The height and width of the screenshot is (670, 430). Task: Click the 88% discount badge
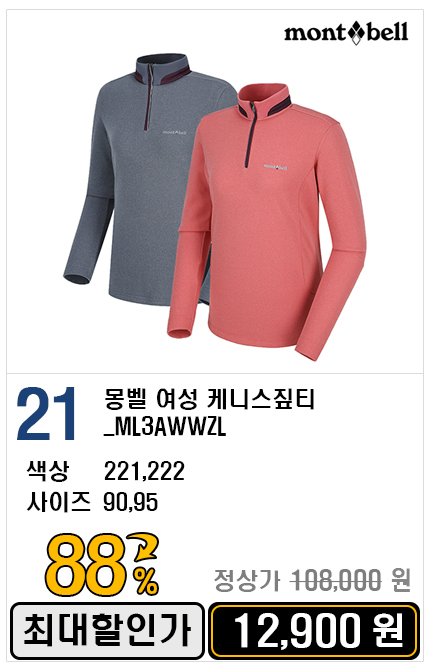coord(102,565)
